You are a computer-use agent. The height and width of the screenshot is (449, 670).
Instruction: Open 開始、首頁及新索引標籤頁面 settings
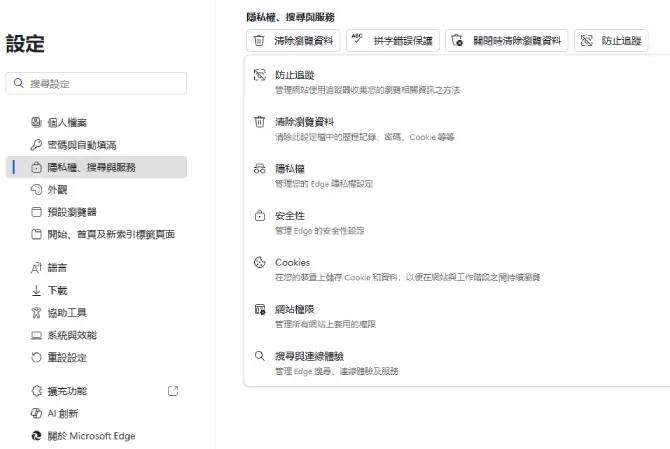(110, 234)
